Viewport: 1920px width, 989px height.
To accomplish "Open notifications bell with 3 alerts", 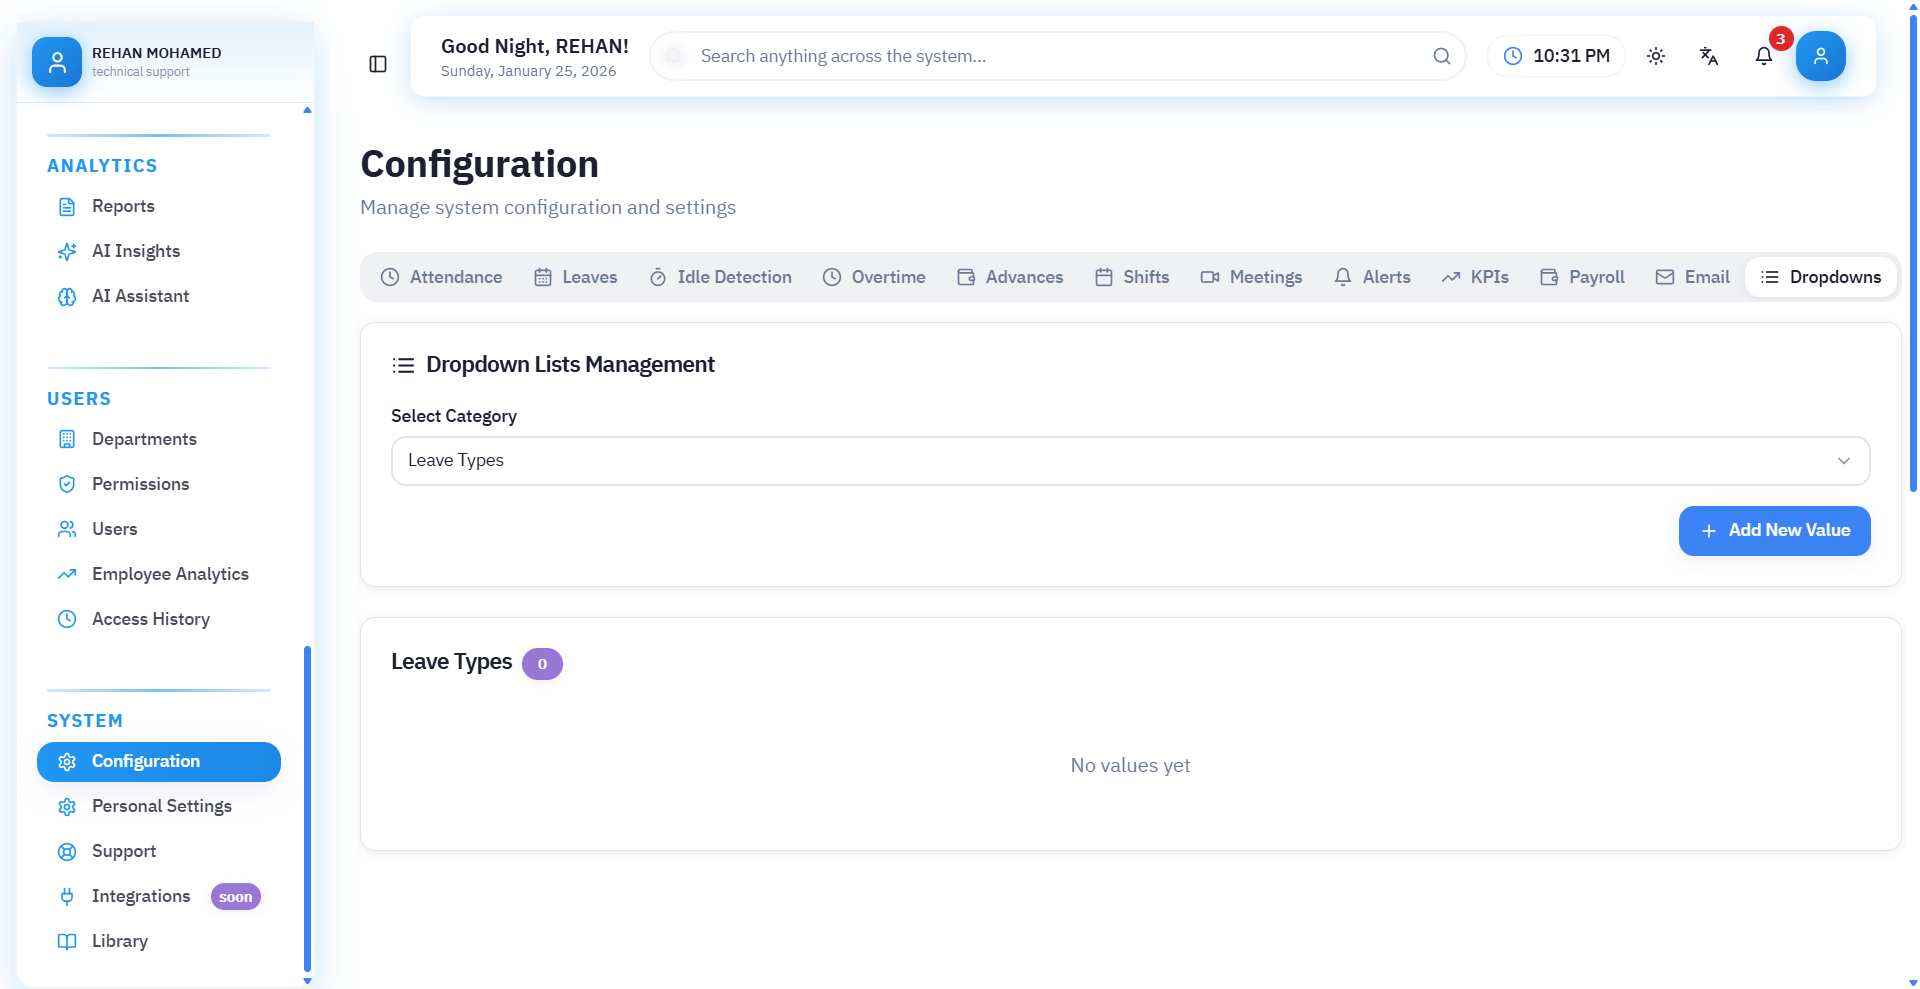I will tap(1764, 56).
